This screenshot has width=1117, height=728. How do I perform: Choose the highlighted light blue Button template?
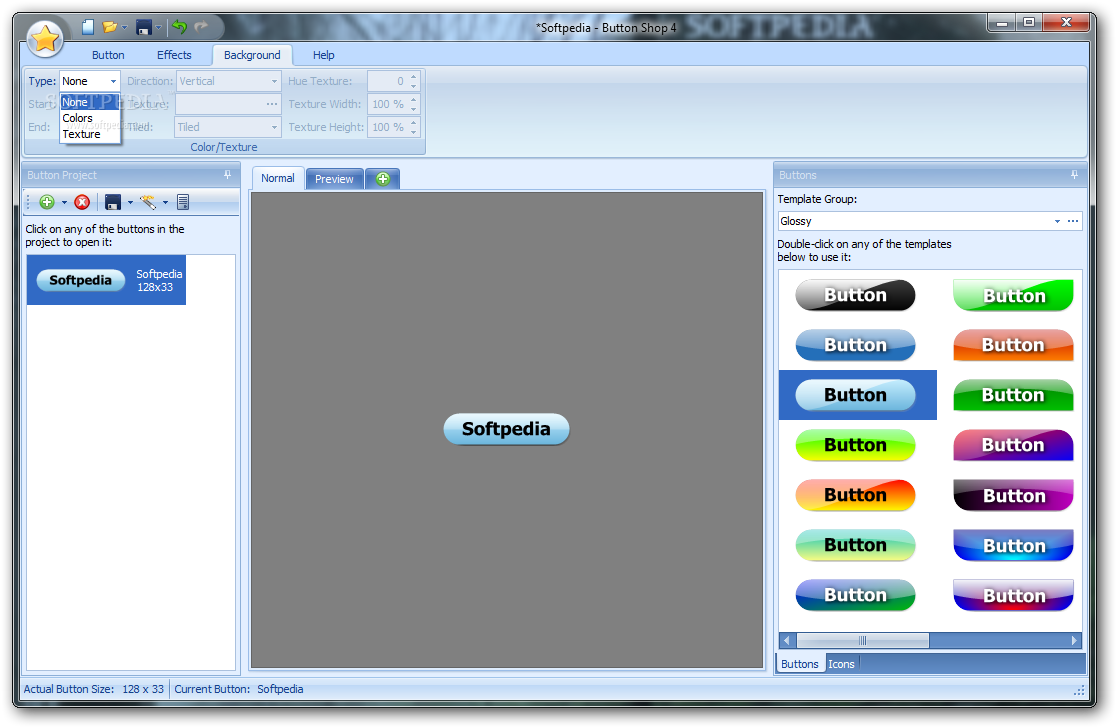point(857,395)
